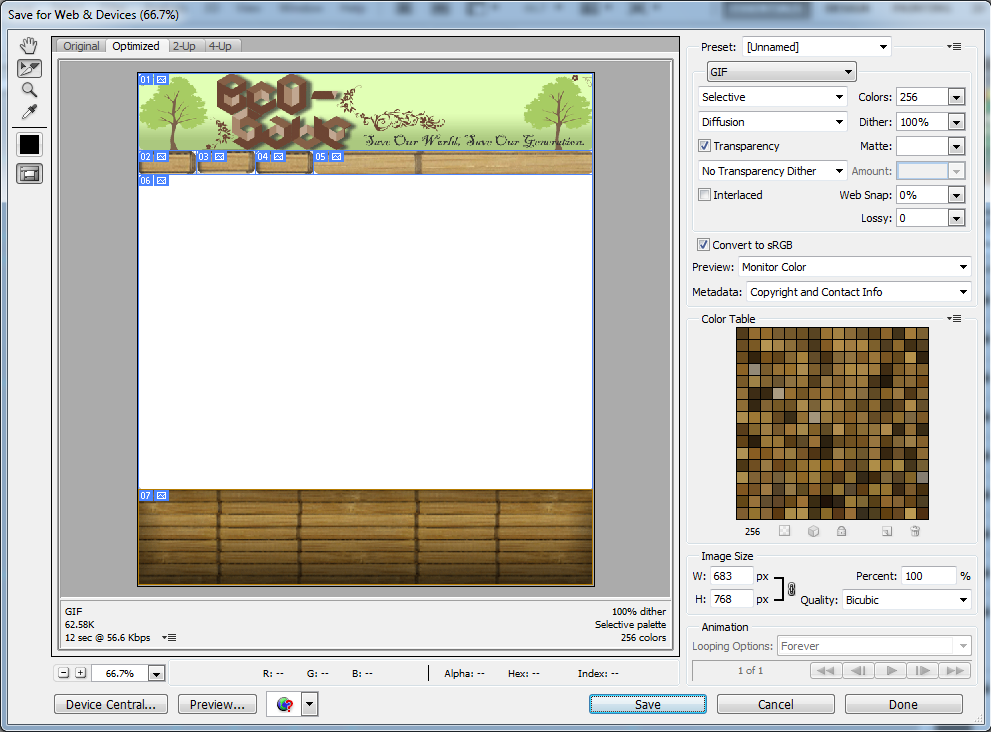Viewport: 991px width, 732px height.
Task: Select the Slice Select tool
Action: coord(29,68)
